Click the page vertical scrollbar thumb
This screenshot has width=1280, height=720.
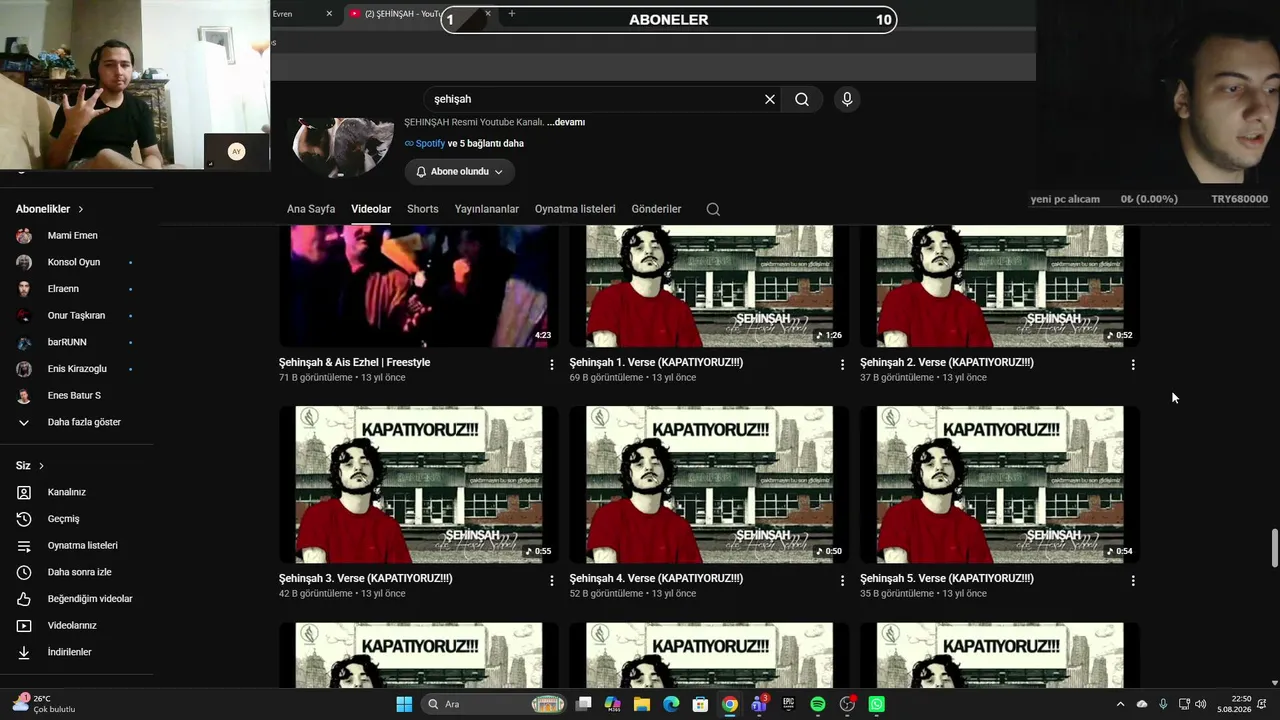[x=1275, y=548]
